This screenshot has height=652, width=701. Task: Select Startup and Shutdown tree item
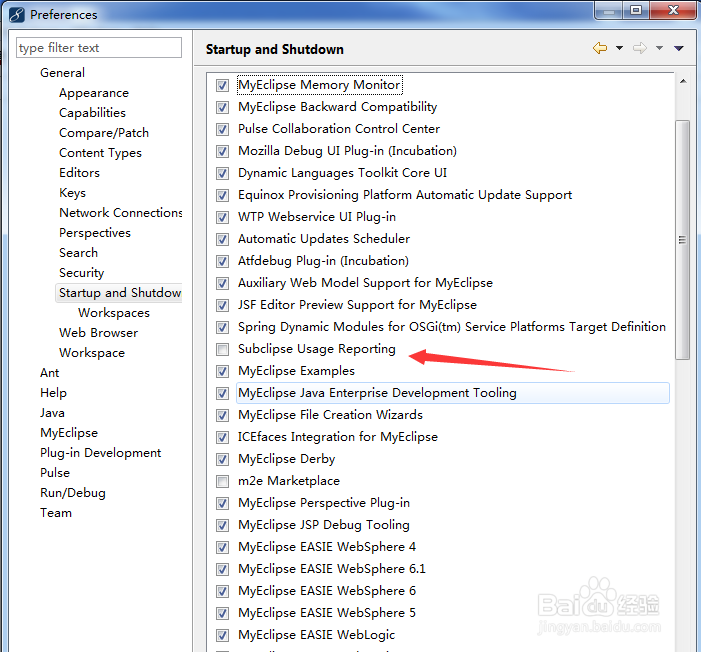pos(119,293)
